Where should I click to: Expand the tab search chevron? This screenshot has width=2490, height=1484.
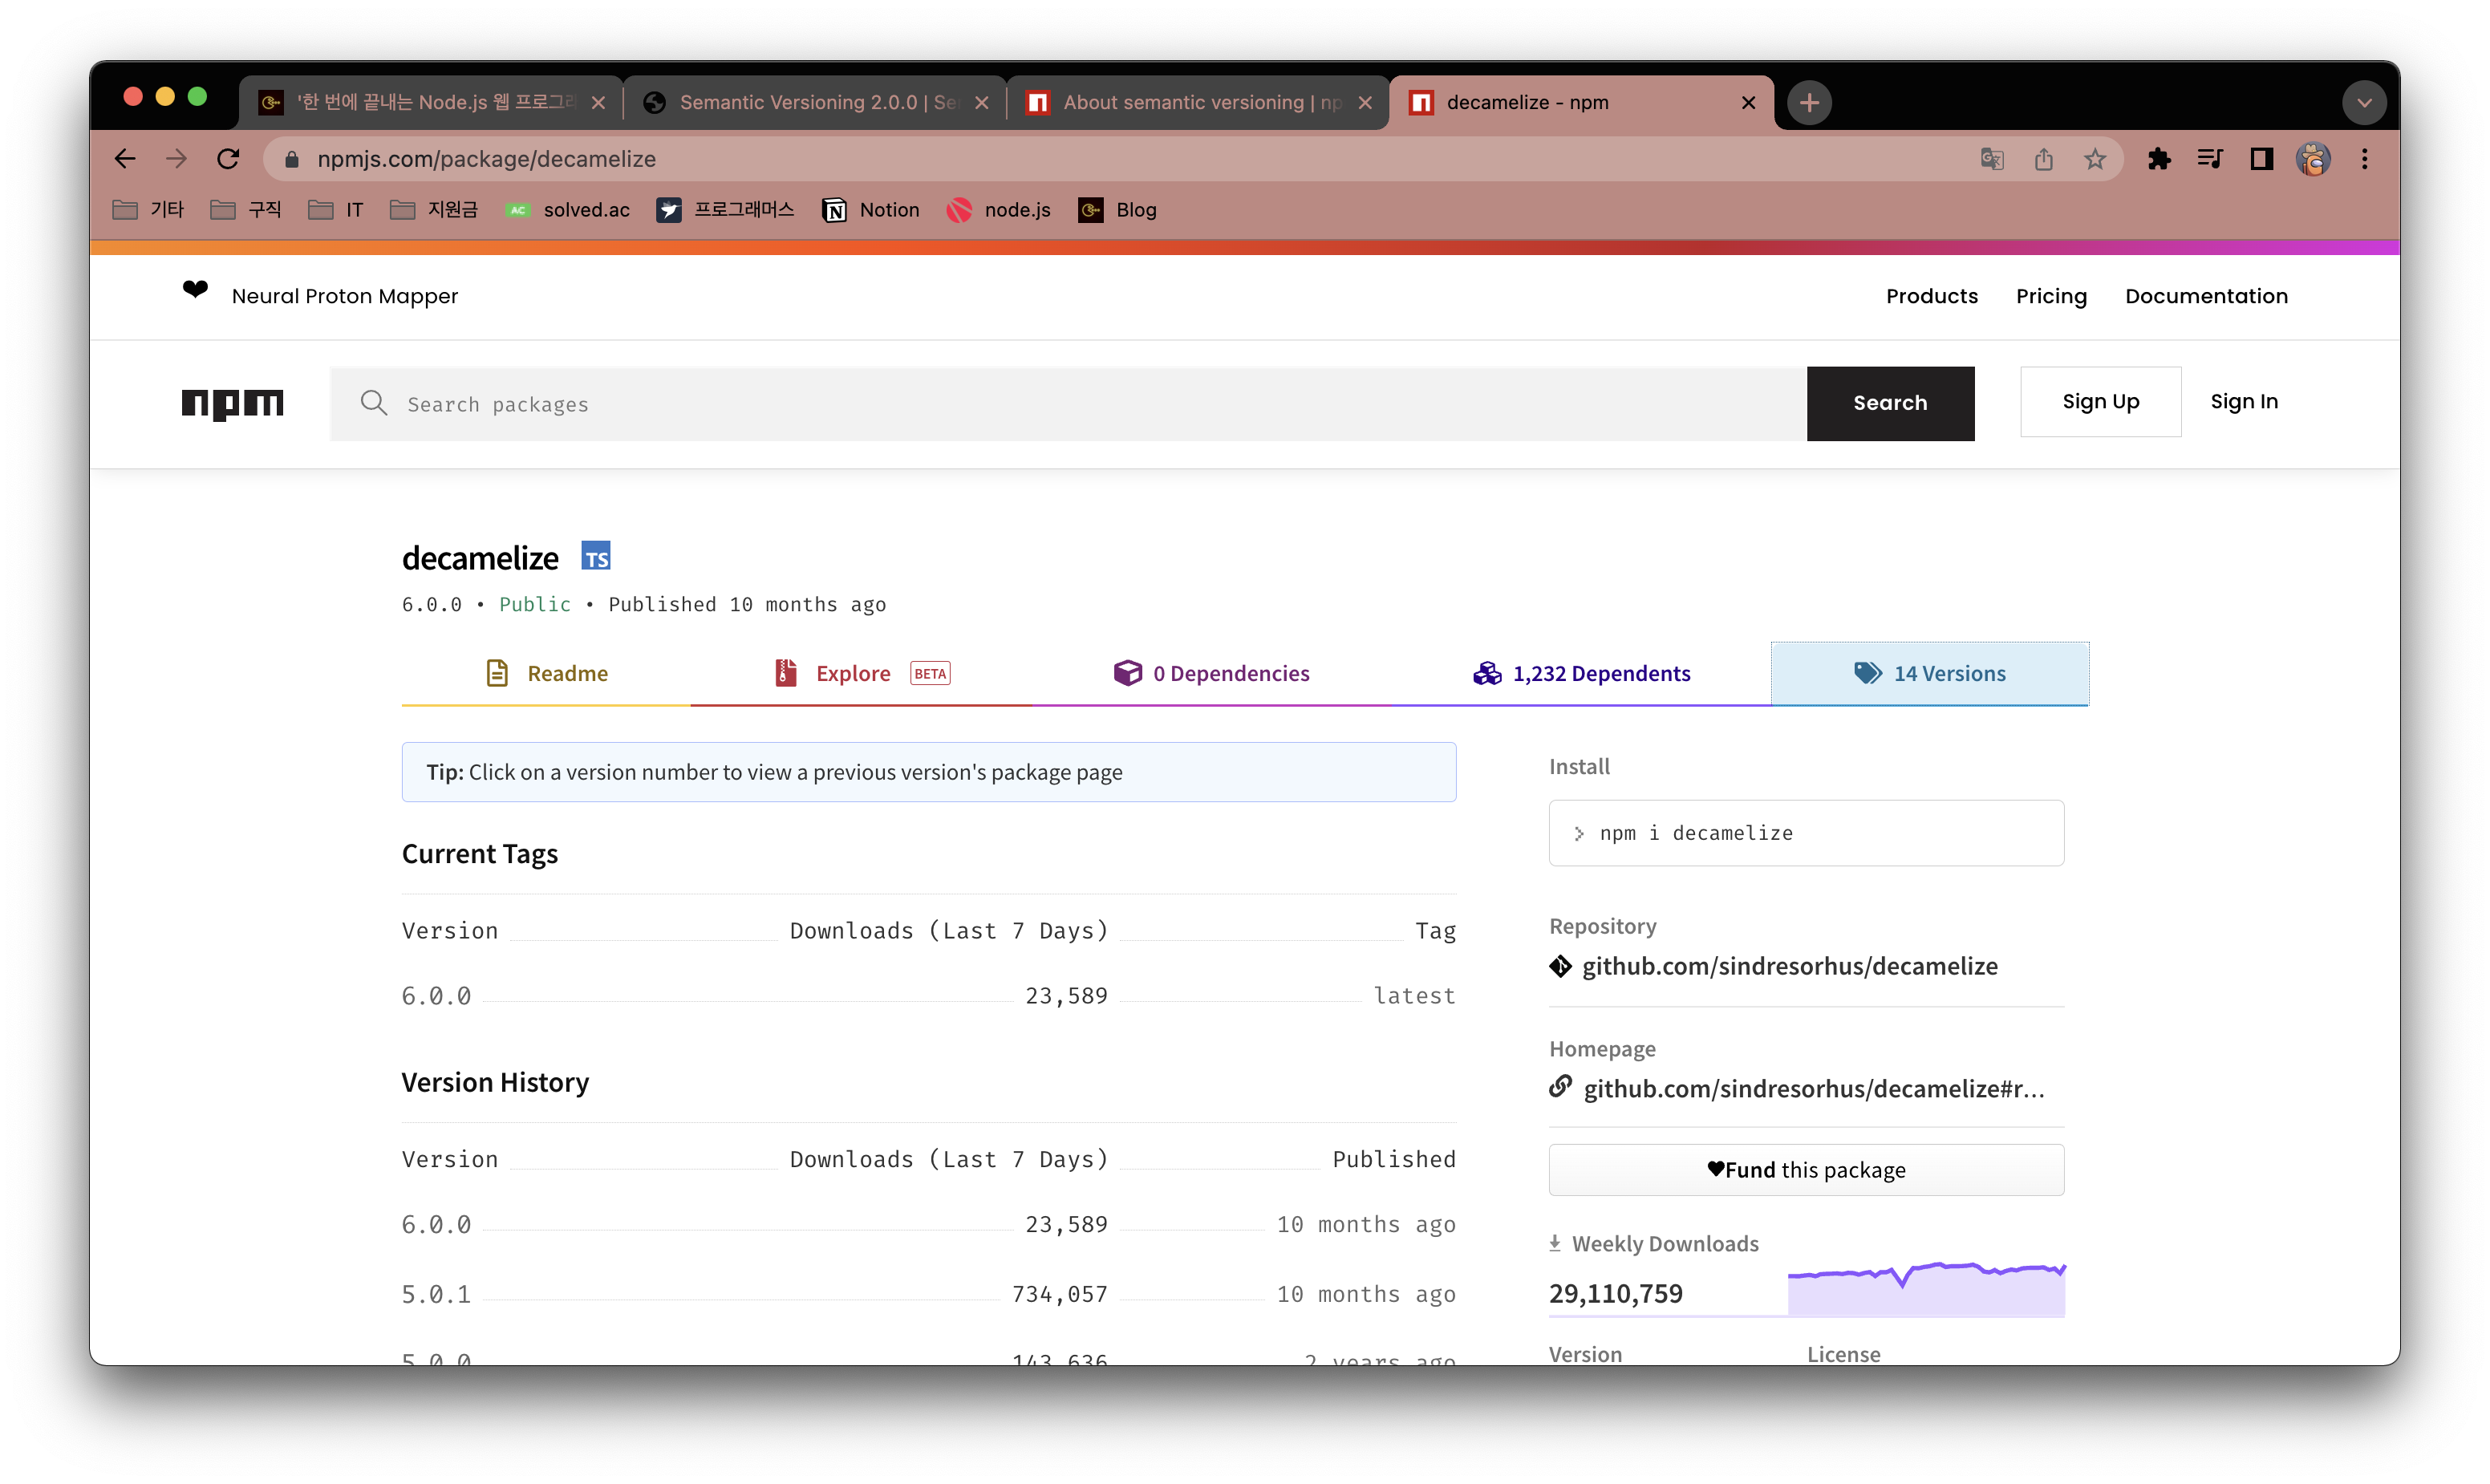point(2364,103)
